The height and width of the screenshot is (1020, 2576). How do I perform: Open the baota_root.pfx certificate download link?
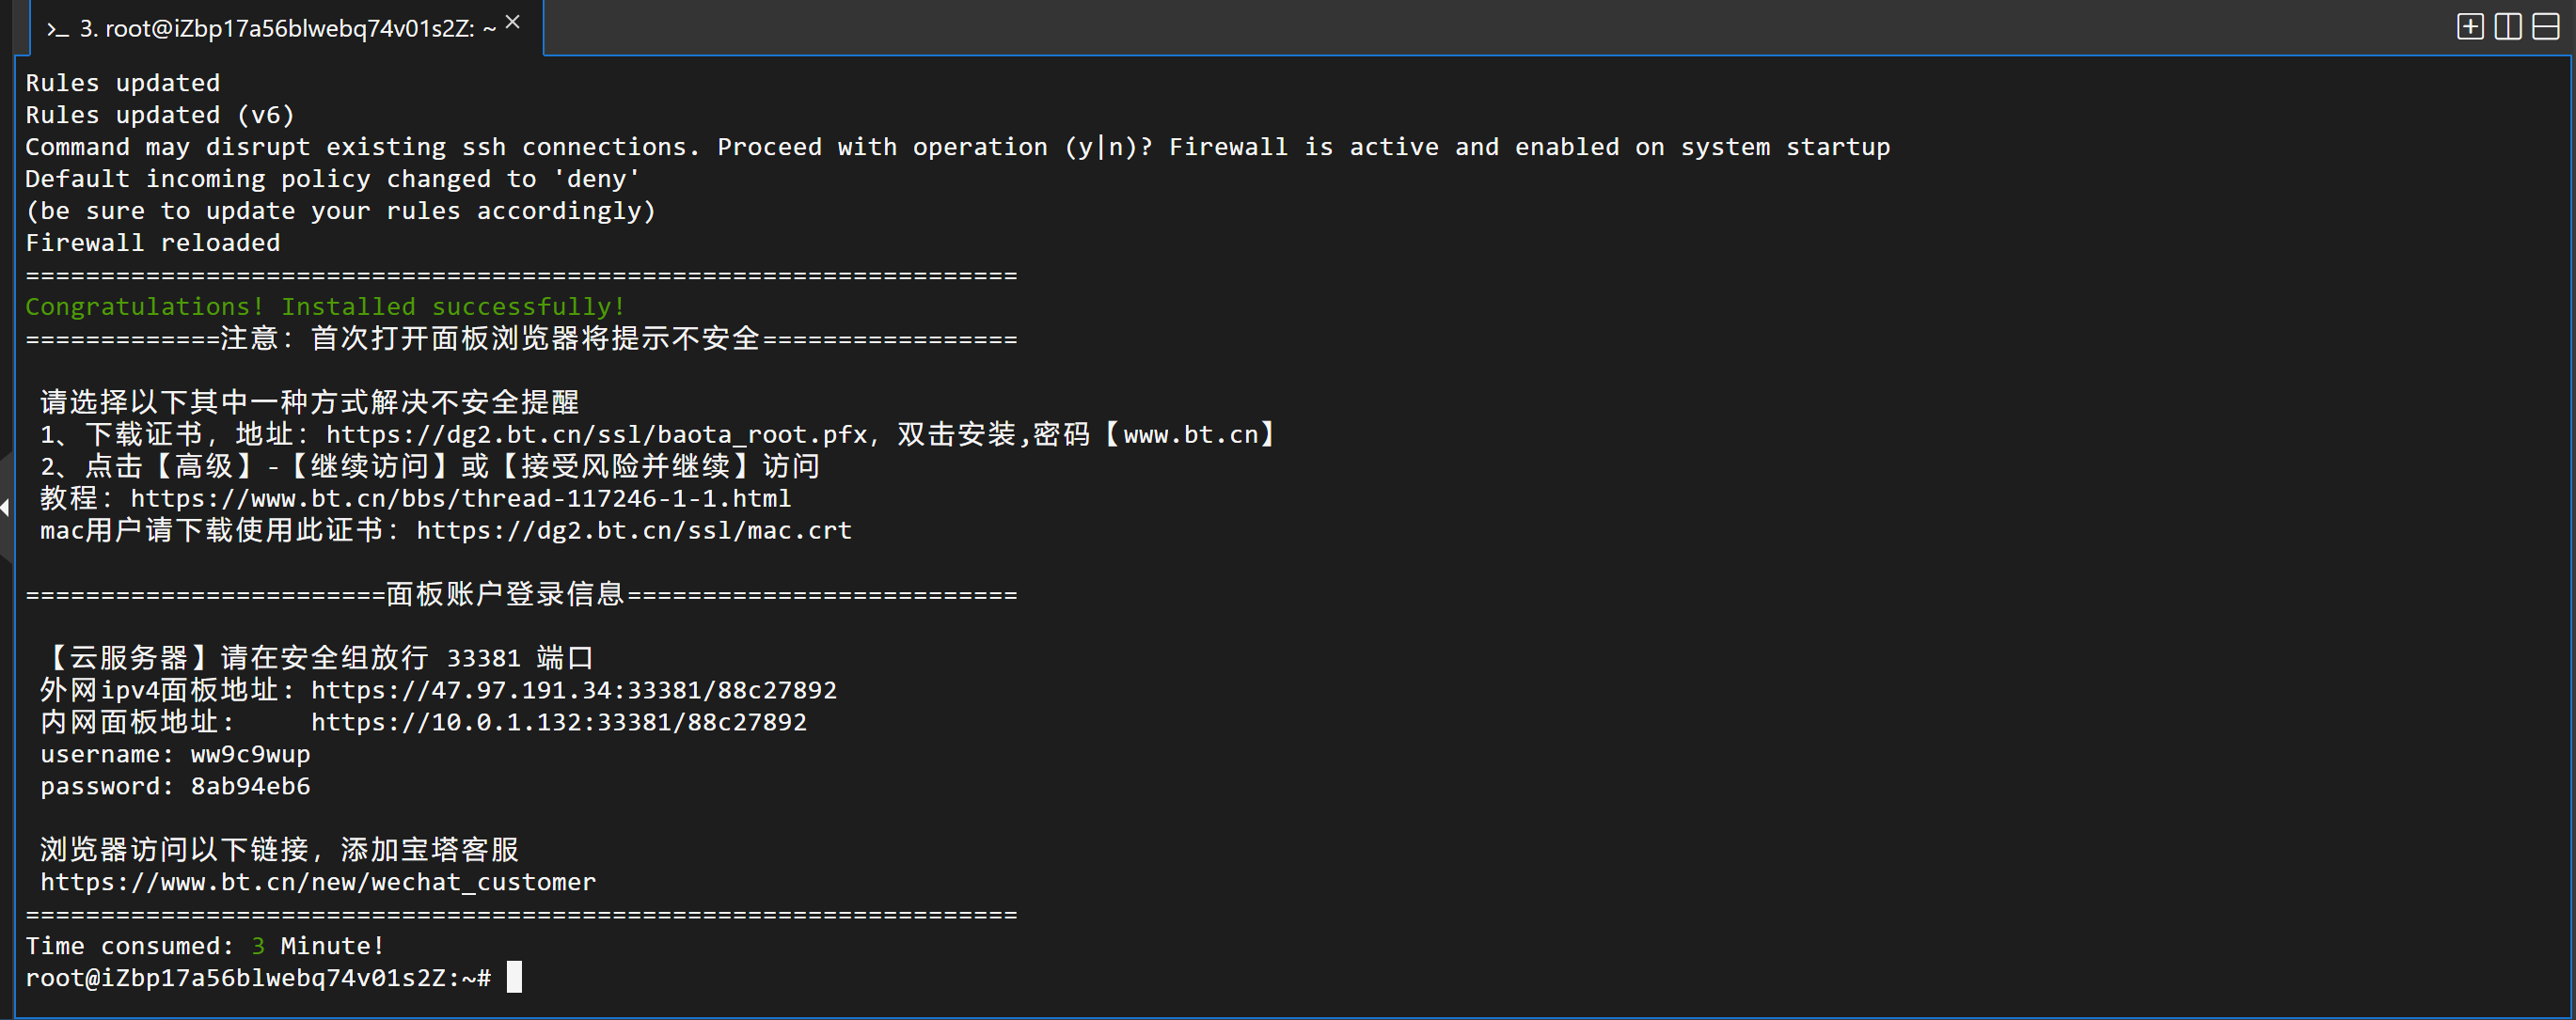(x=596, y=435)
